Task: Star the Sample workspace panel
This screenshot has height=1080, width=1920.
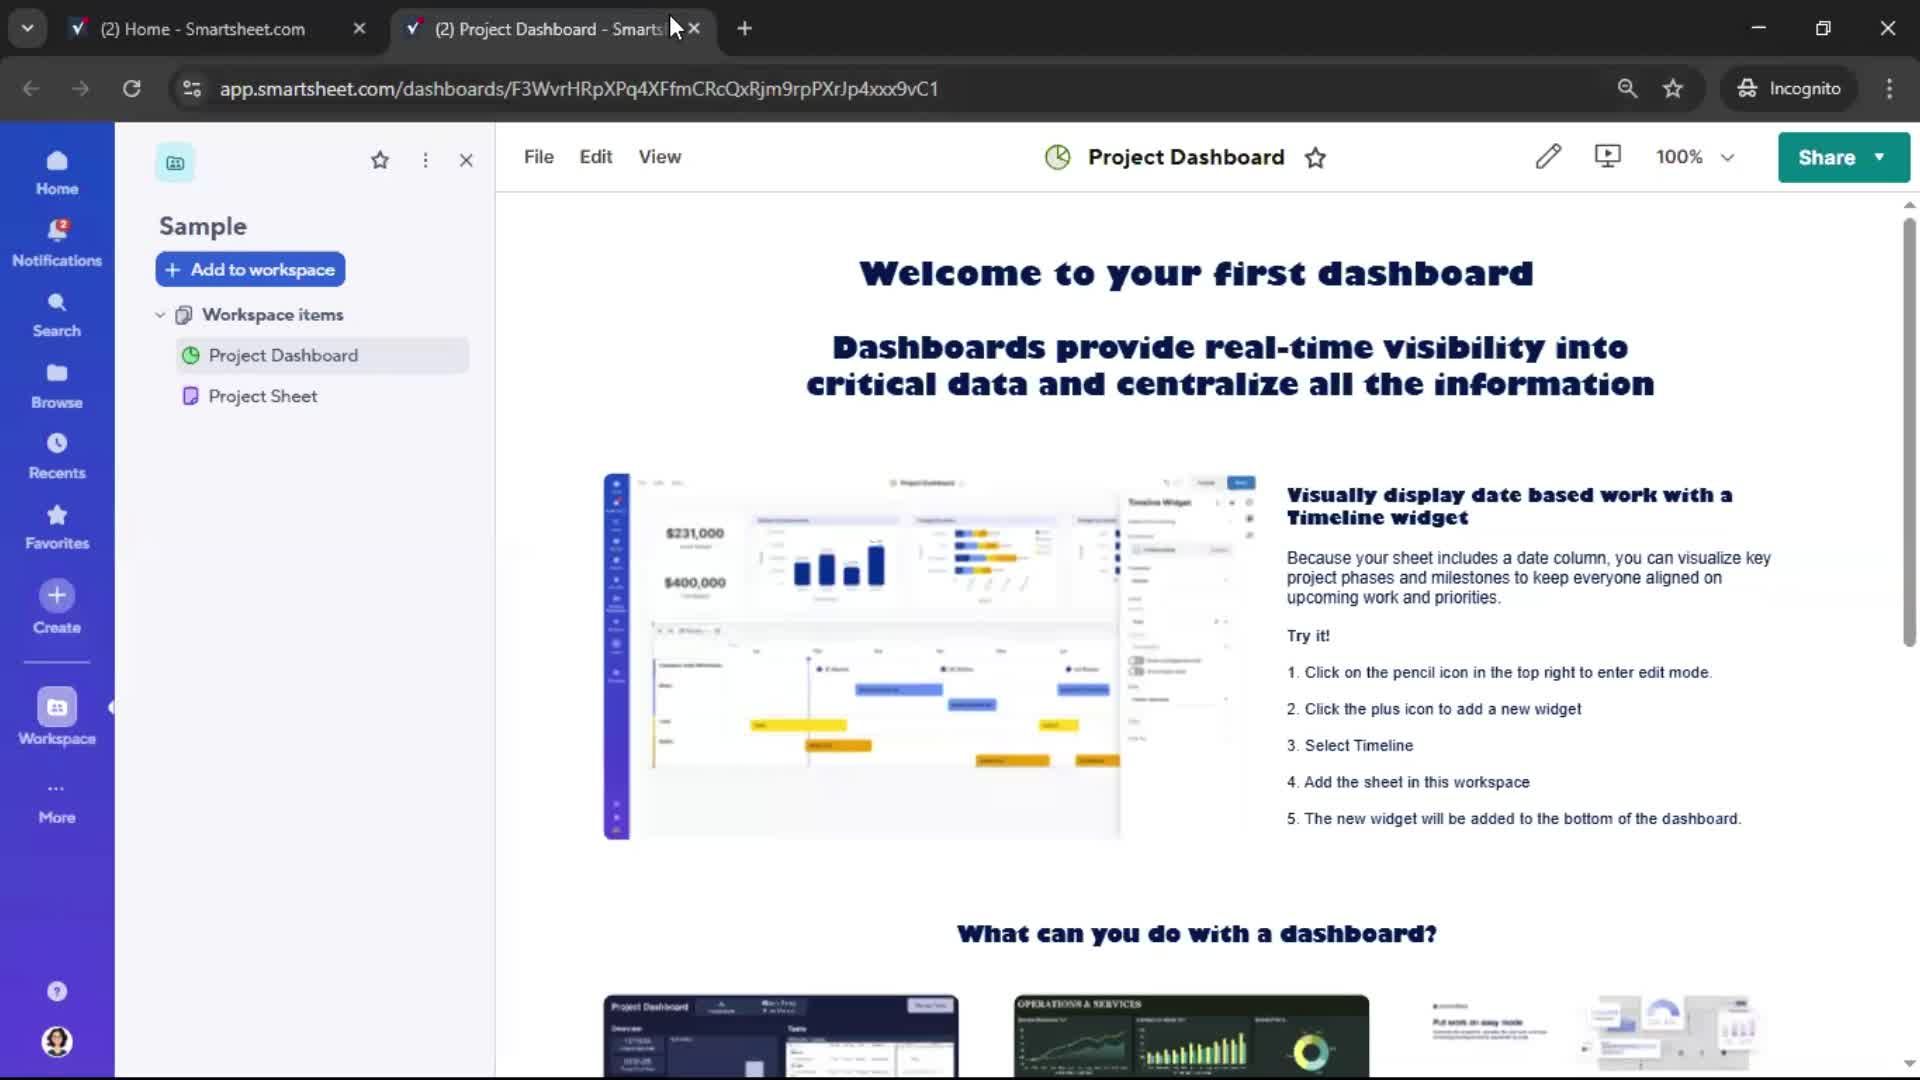Action: point(379,160)
